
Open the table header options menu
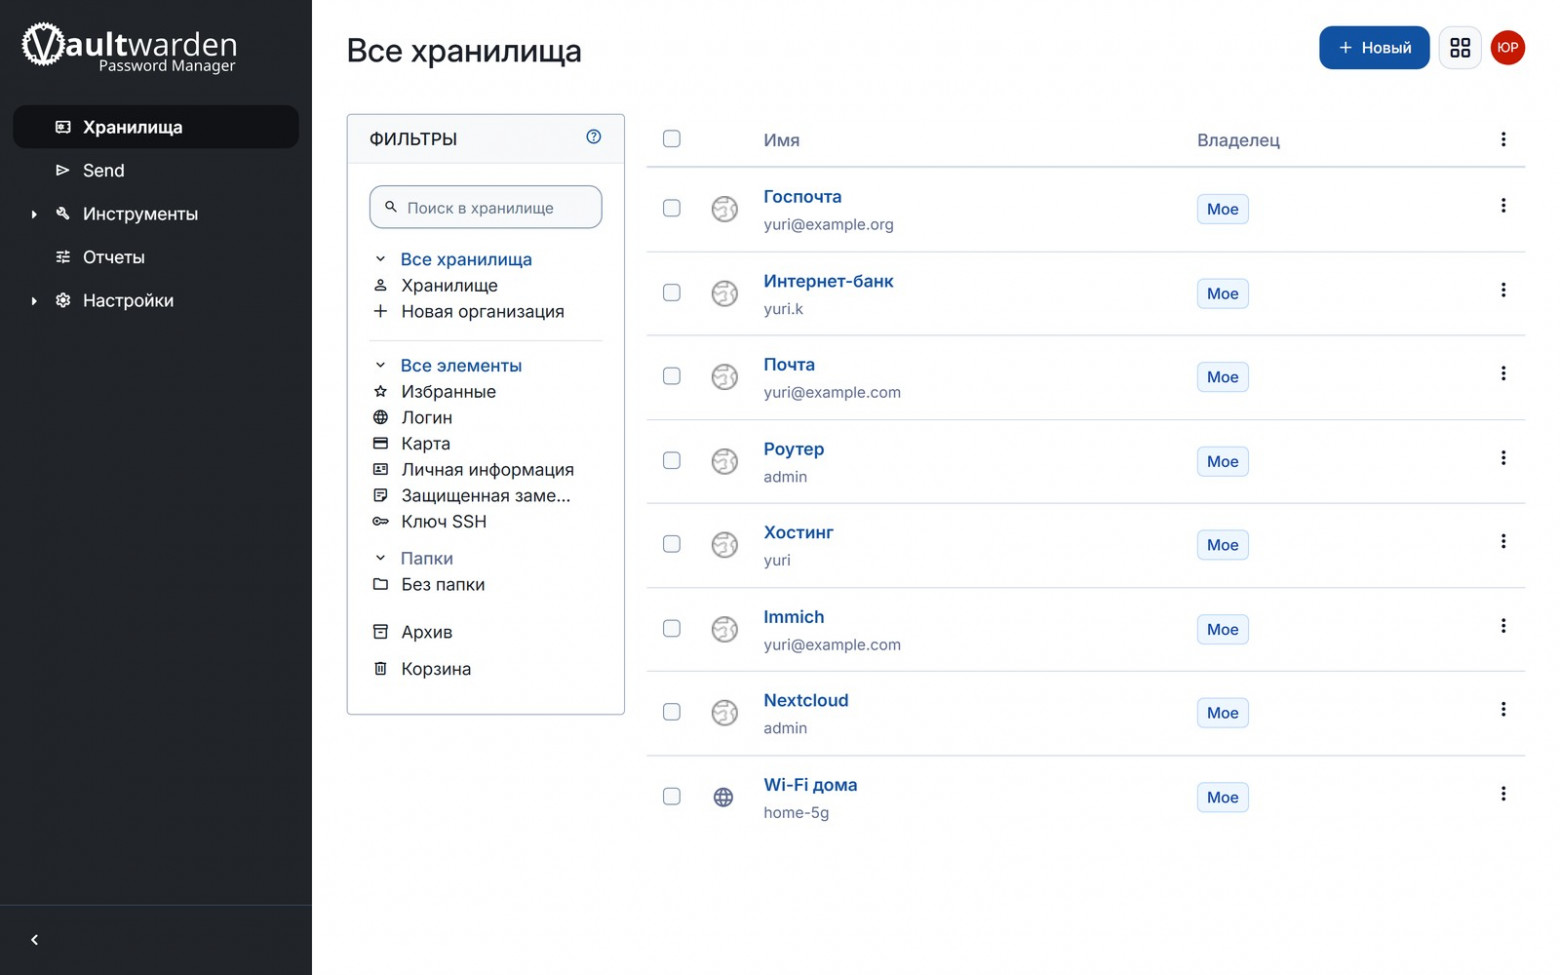coord(1502,139)
